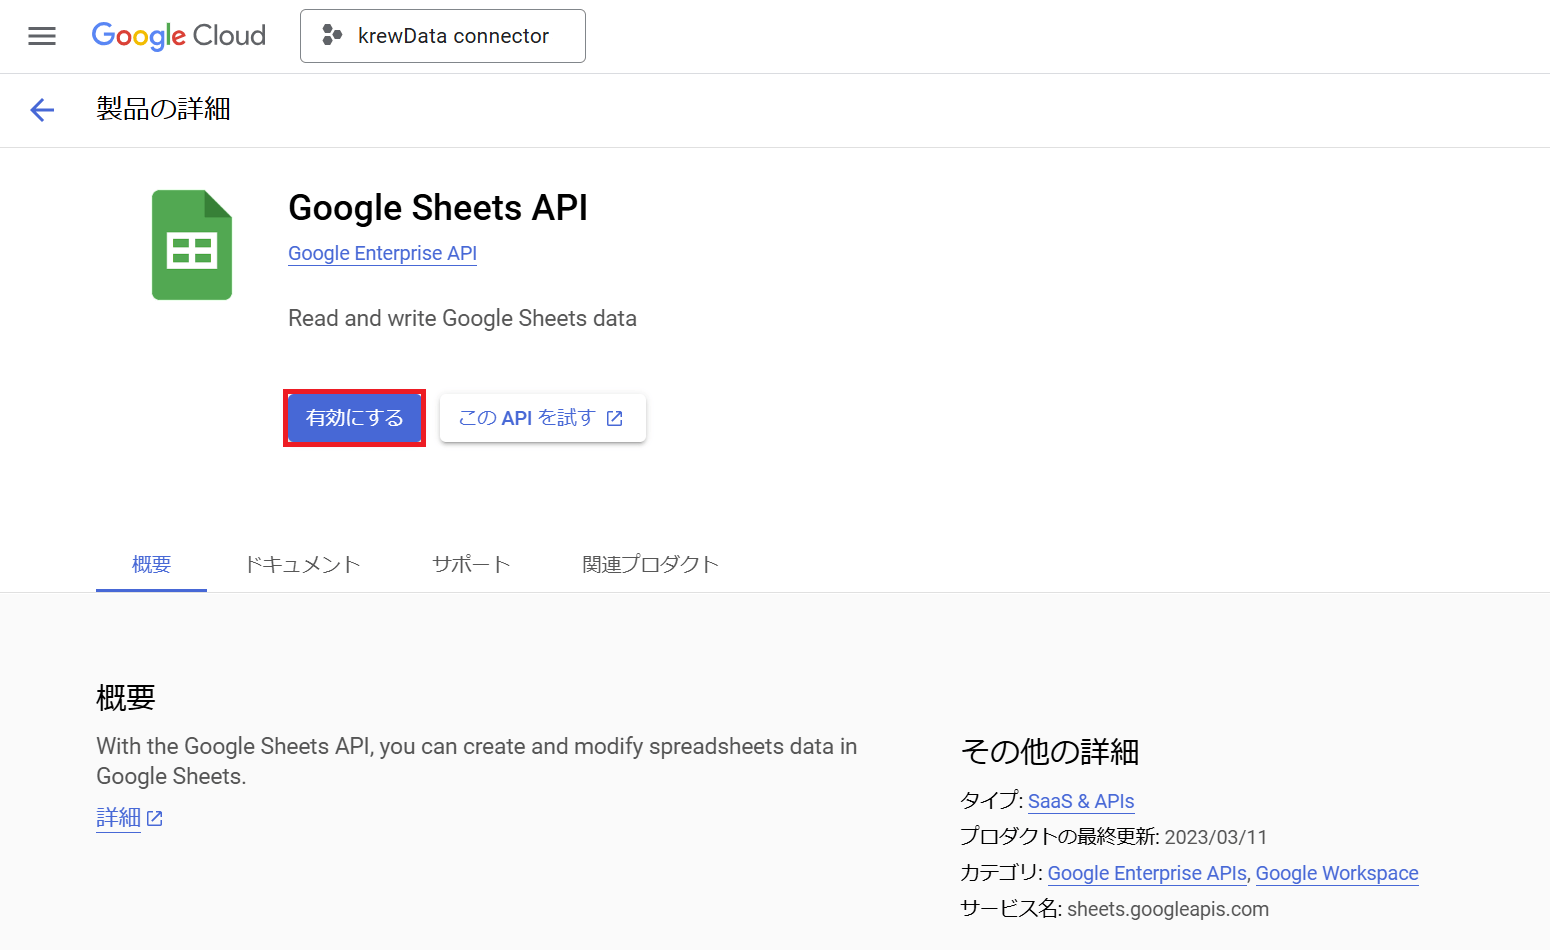1550x950 pixels.
Task: Open the Google Enterprise API link
Action: pyautogui.click(x=382, y=253)
